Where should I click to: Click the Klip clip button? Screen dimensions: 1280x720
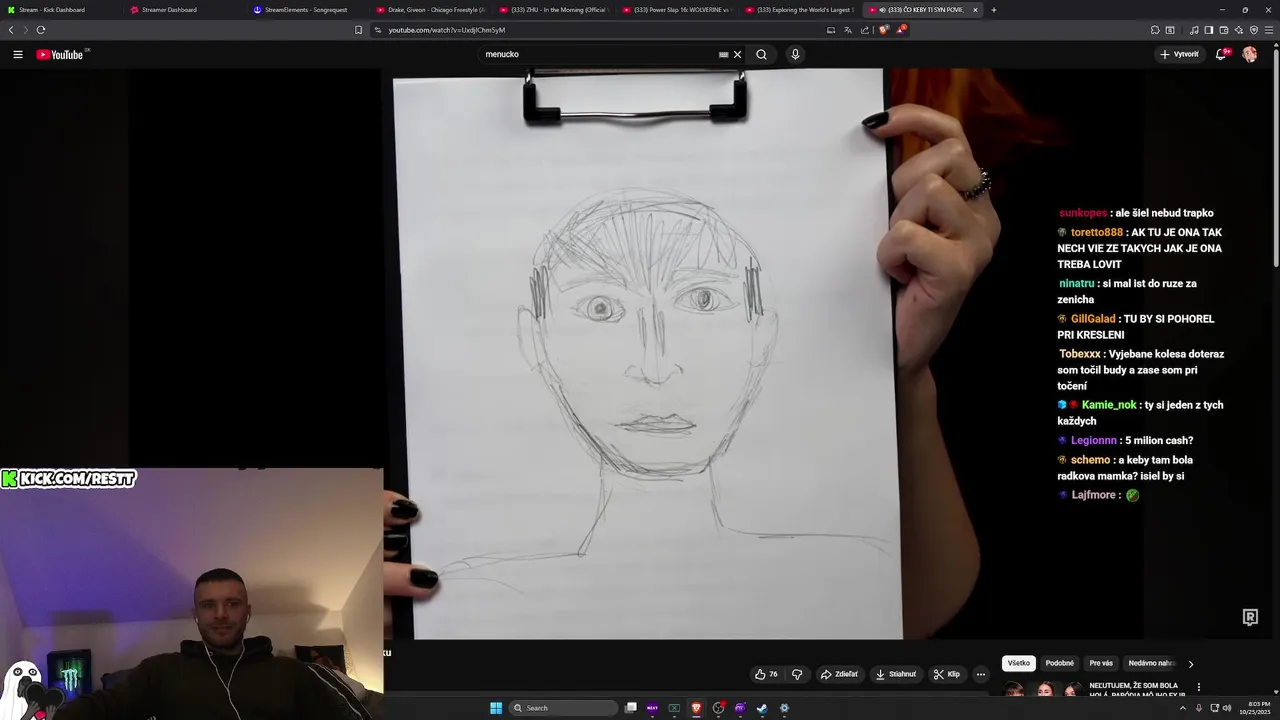click(x=946, y=674)
